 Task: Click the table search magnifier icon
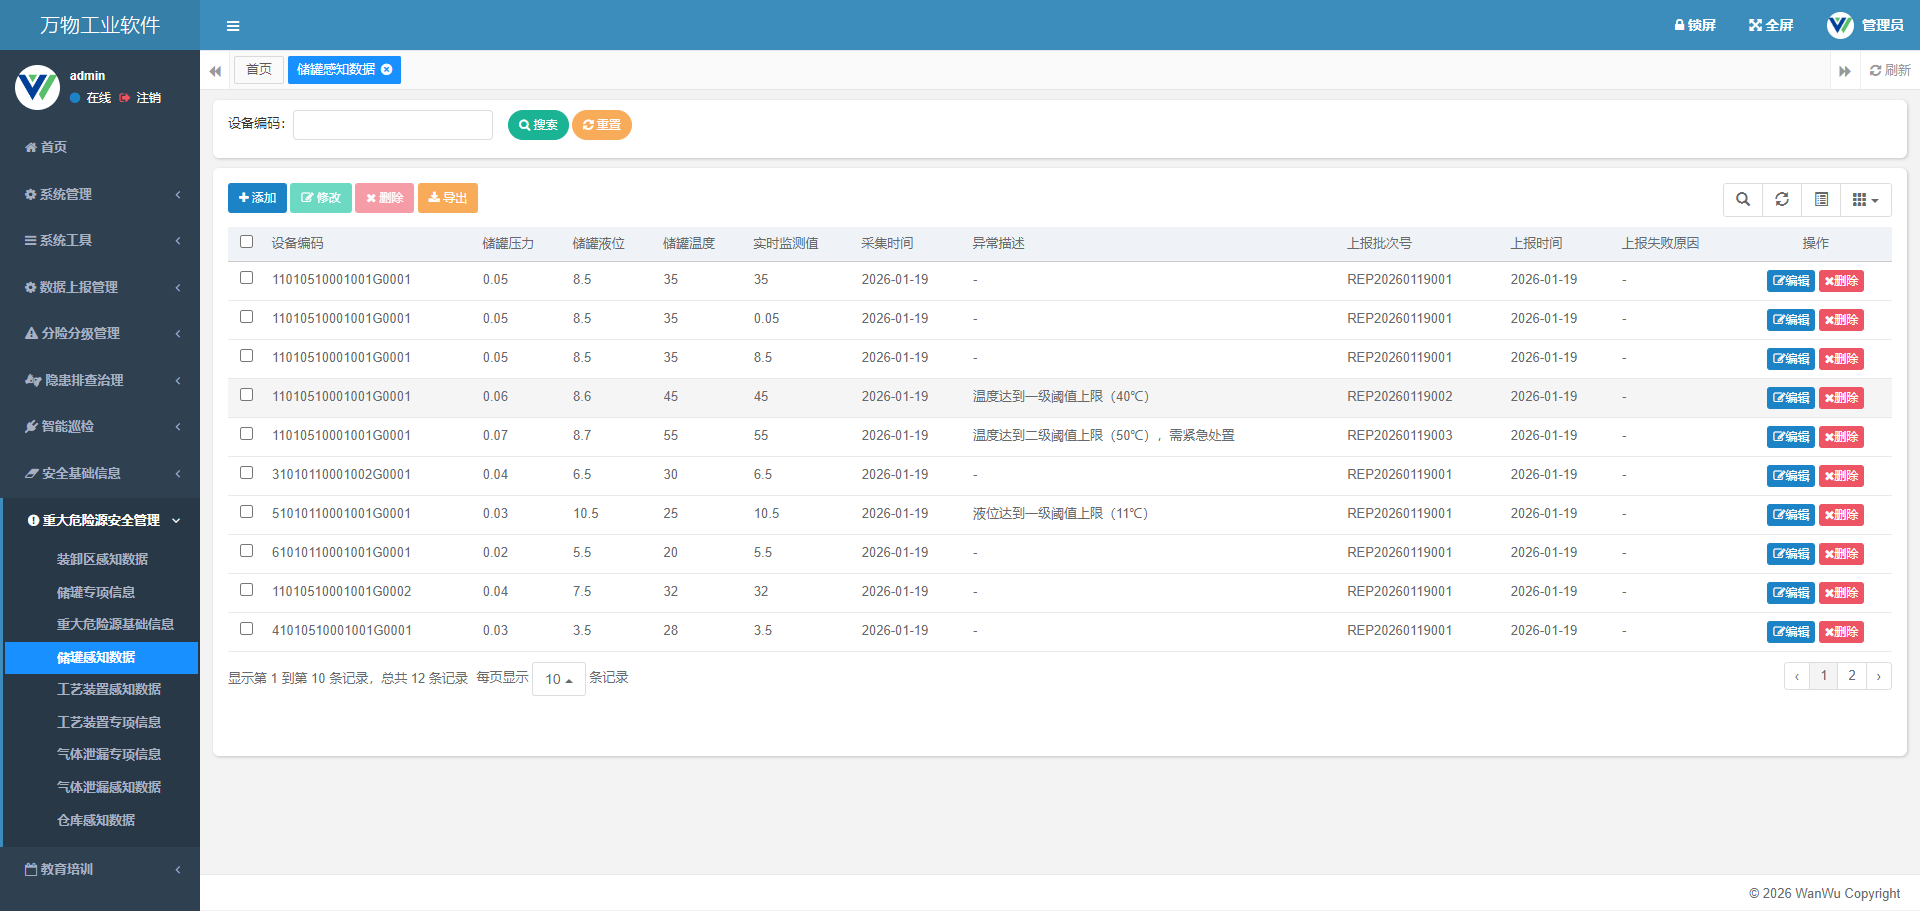pyautogui.click(x=1743, y=199)
